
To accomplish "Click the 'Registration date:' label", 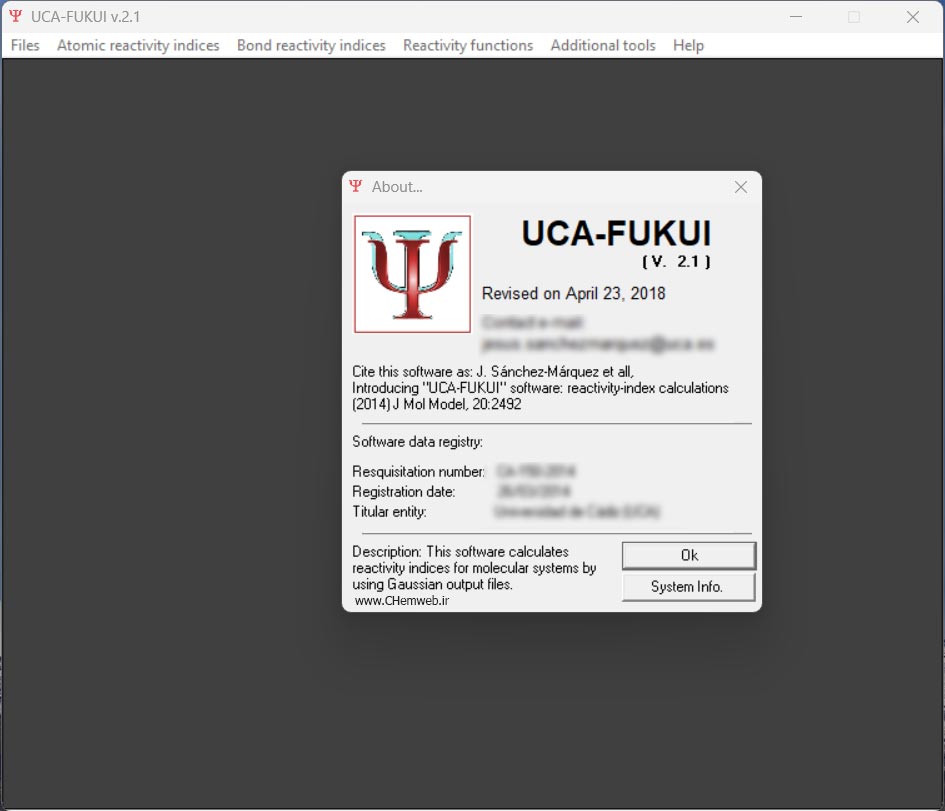I will point(404,492).
